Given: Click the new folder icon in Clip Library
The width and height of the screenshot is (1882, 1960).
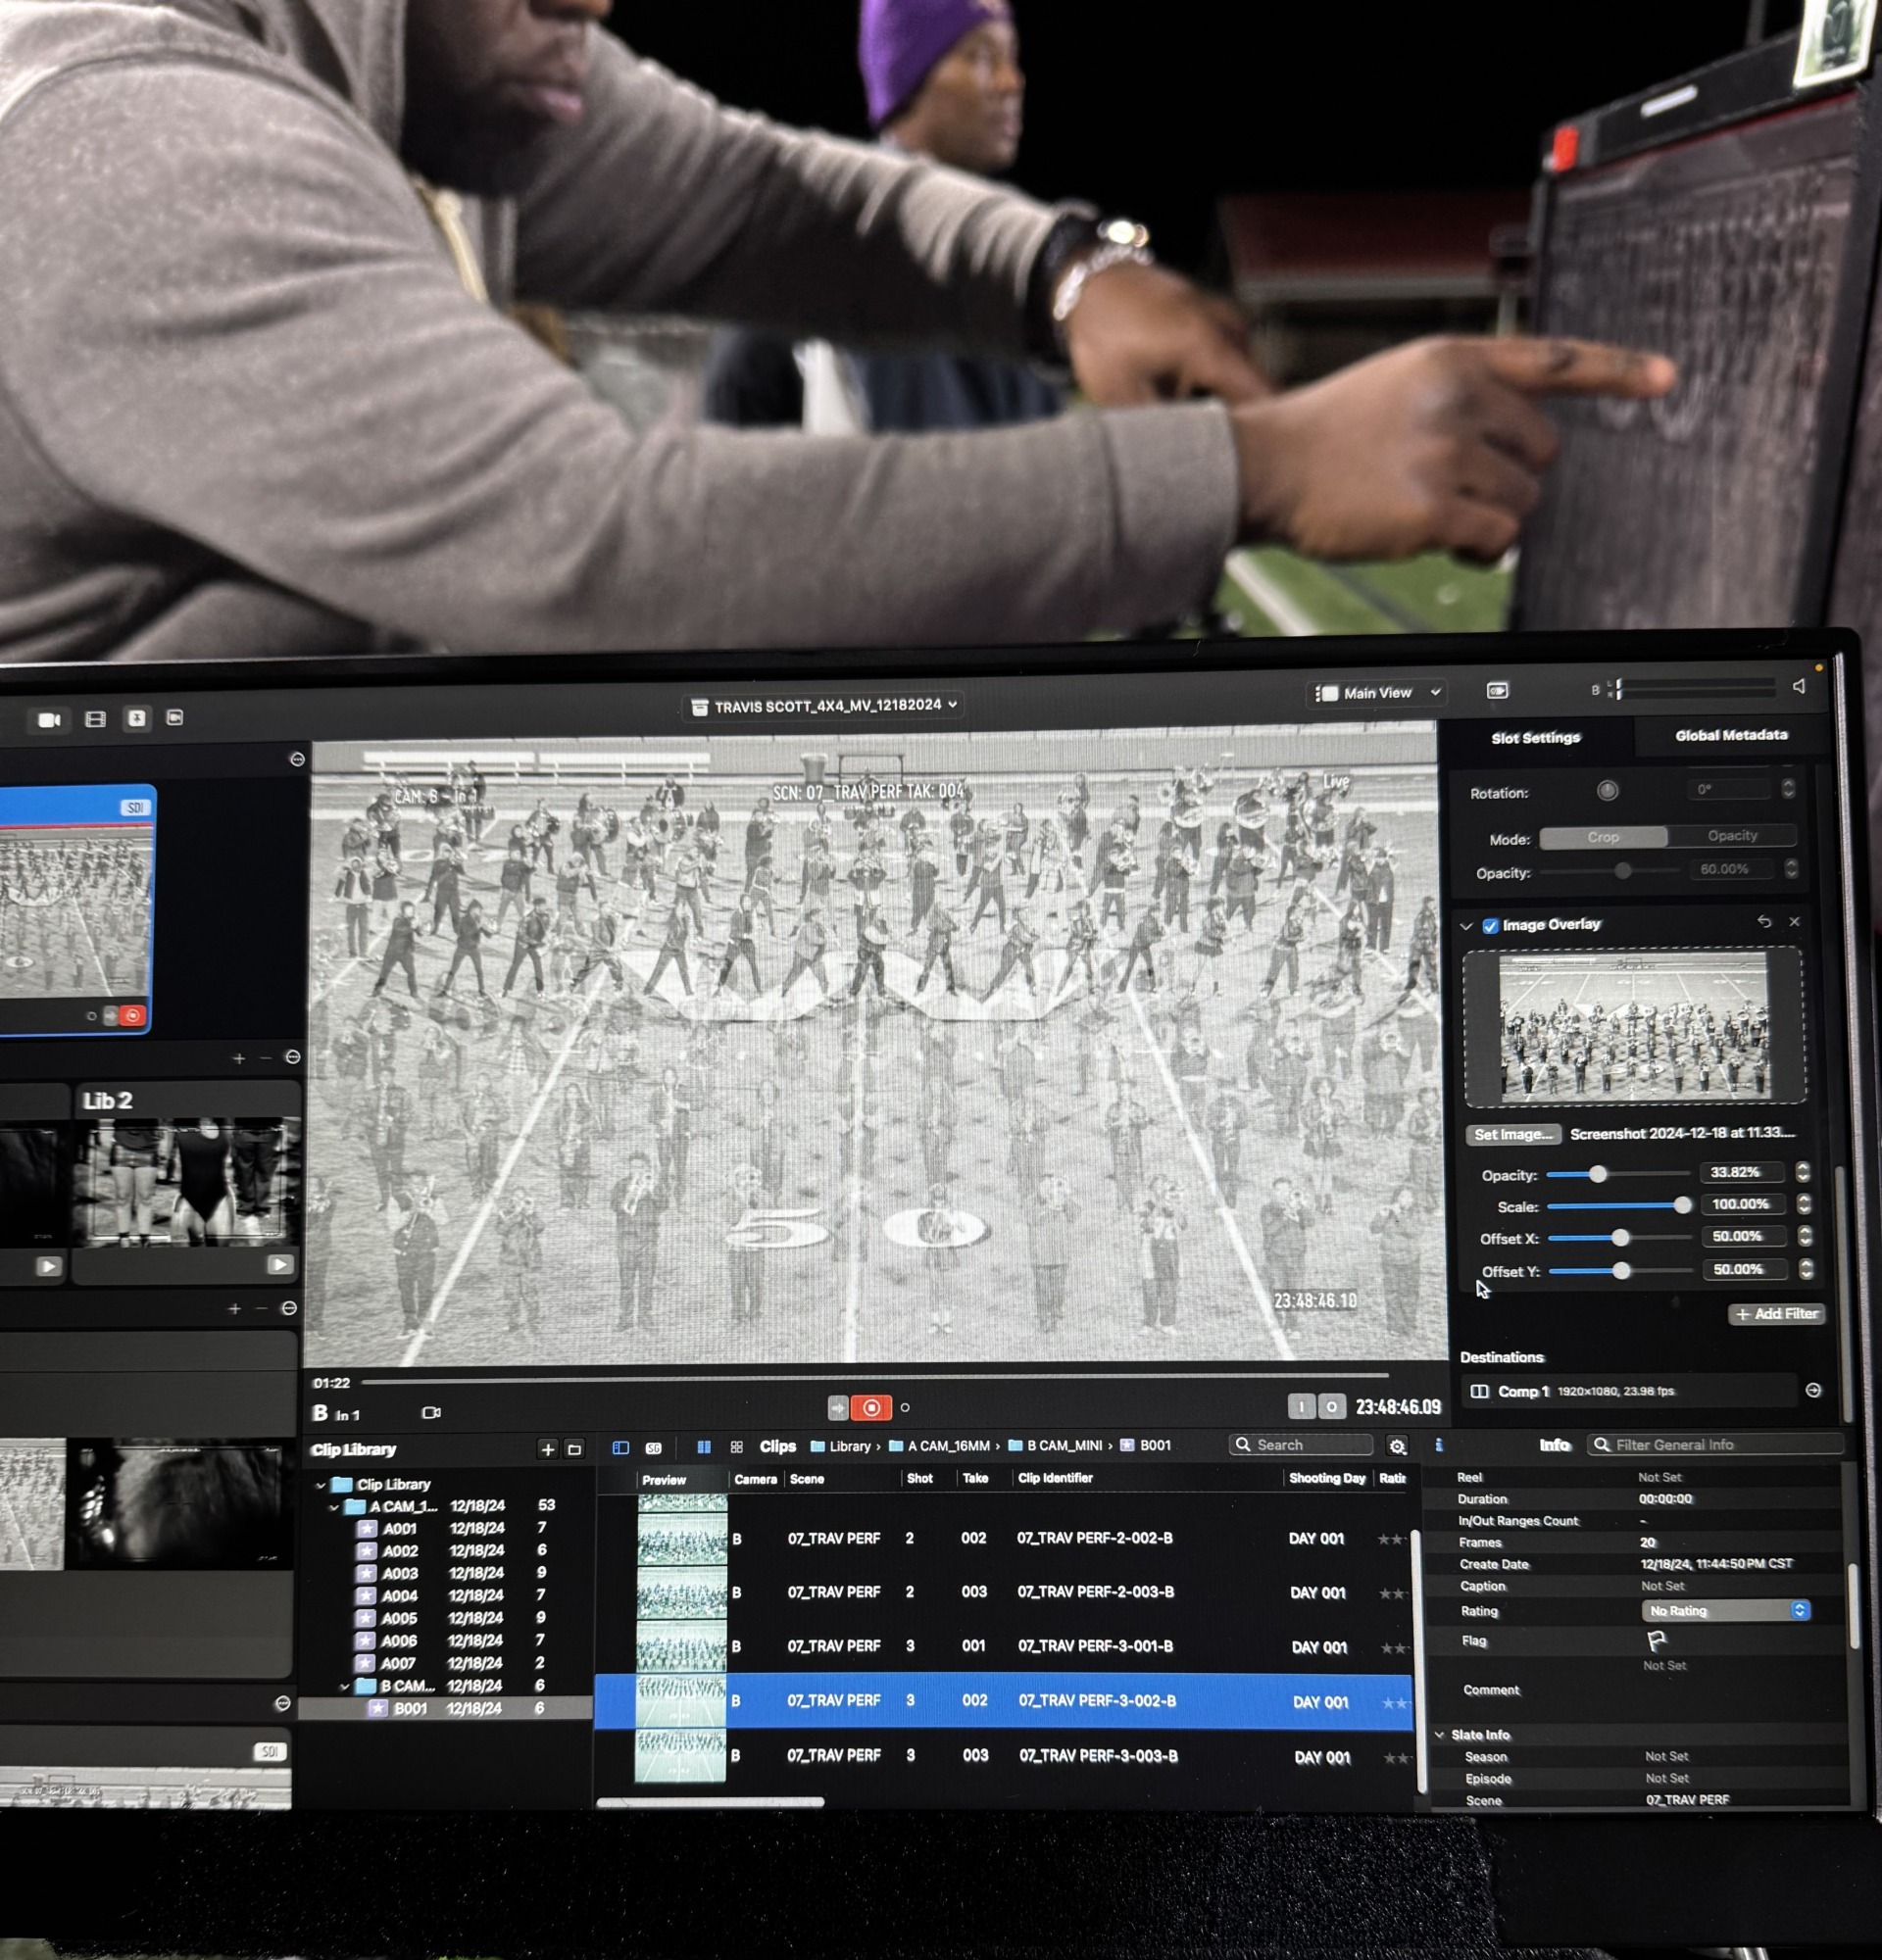Looking at the screenshot, I should tap(574, 1449).
